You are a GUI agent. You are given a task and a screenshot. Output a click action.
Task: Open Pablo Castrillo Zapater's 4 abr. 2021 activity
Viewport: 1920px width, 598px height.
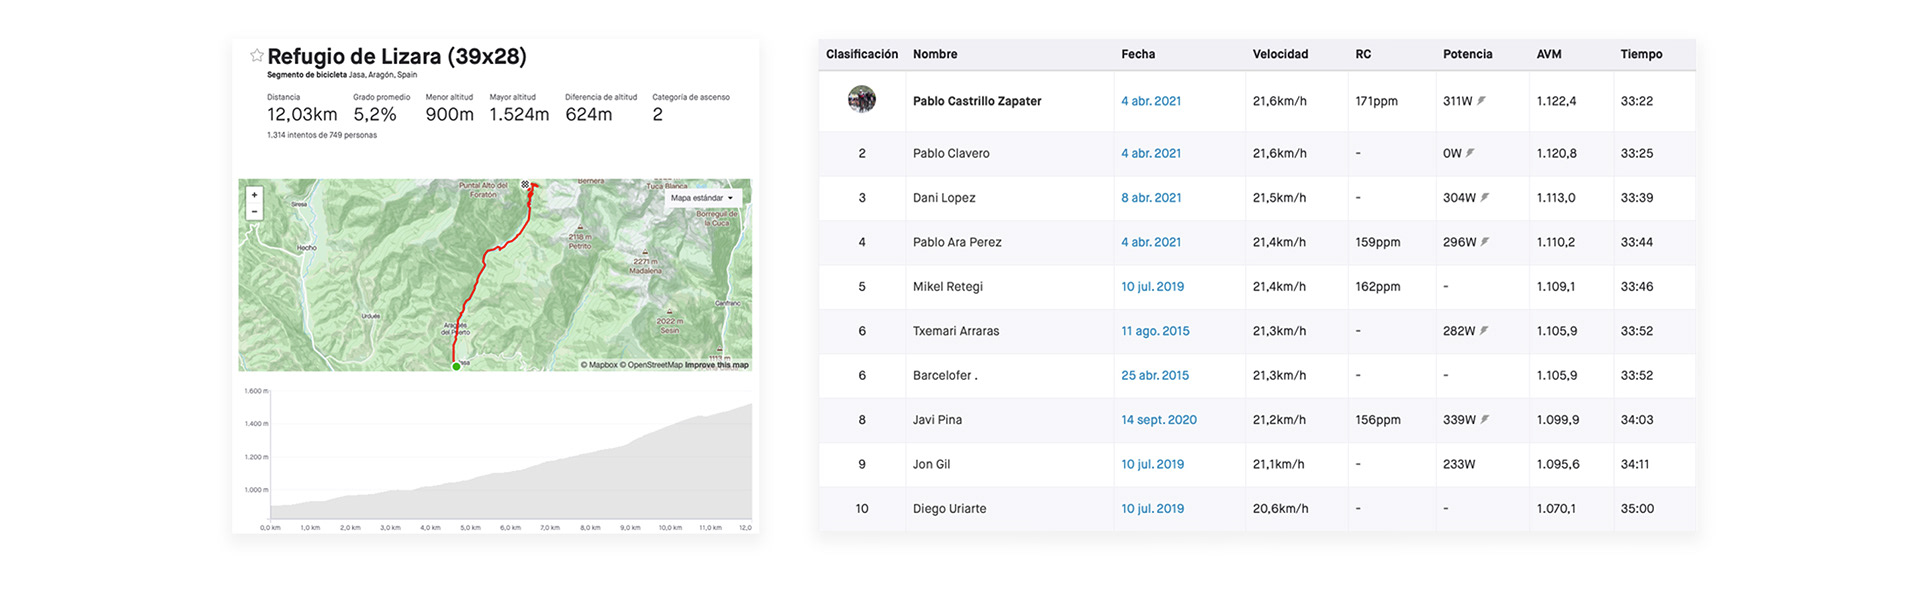1151,101
